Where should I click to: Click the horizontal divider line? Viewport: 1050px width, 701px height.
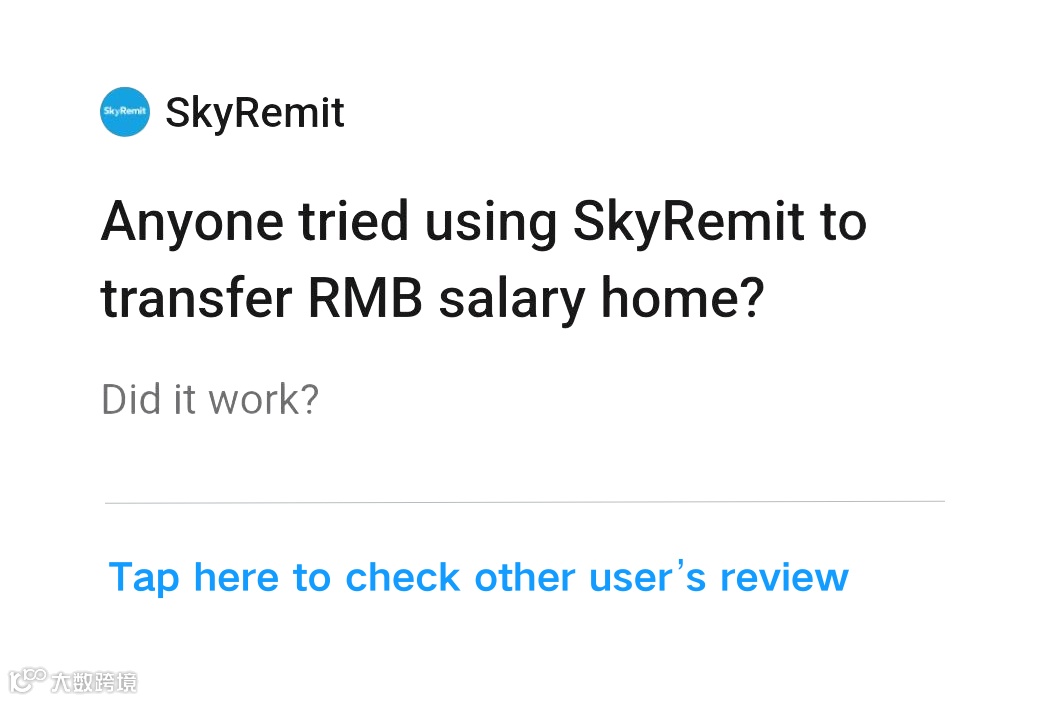click(524, 501)
